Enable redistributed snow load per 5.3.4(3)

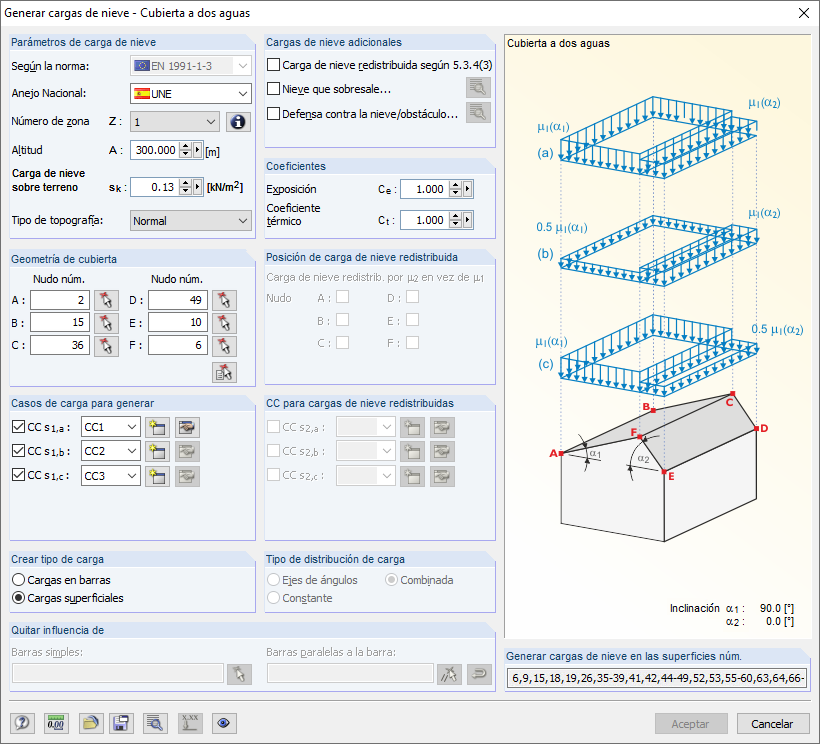coord(274,65)
